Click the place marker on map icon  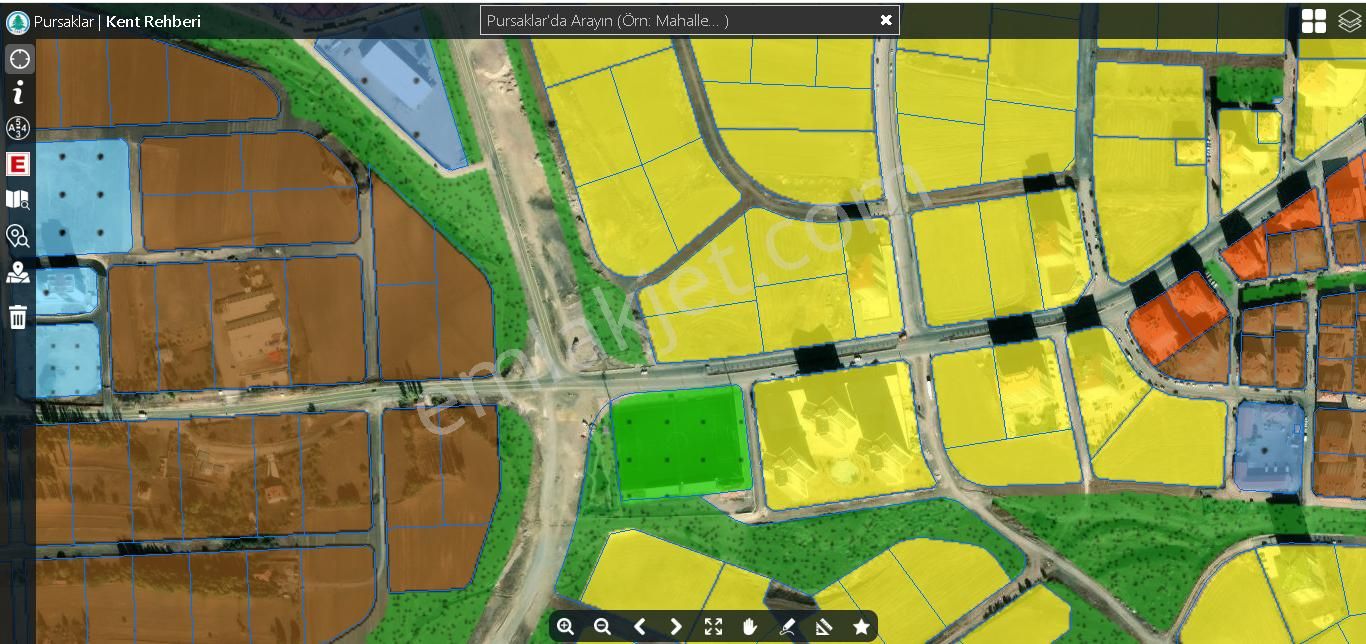coord(18,272)
